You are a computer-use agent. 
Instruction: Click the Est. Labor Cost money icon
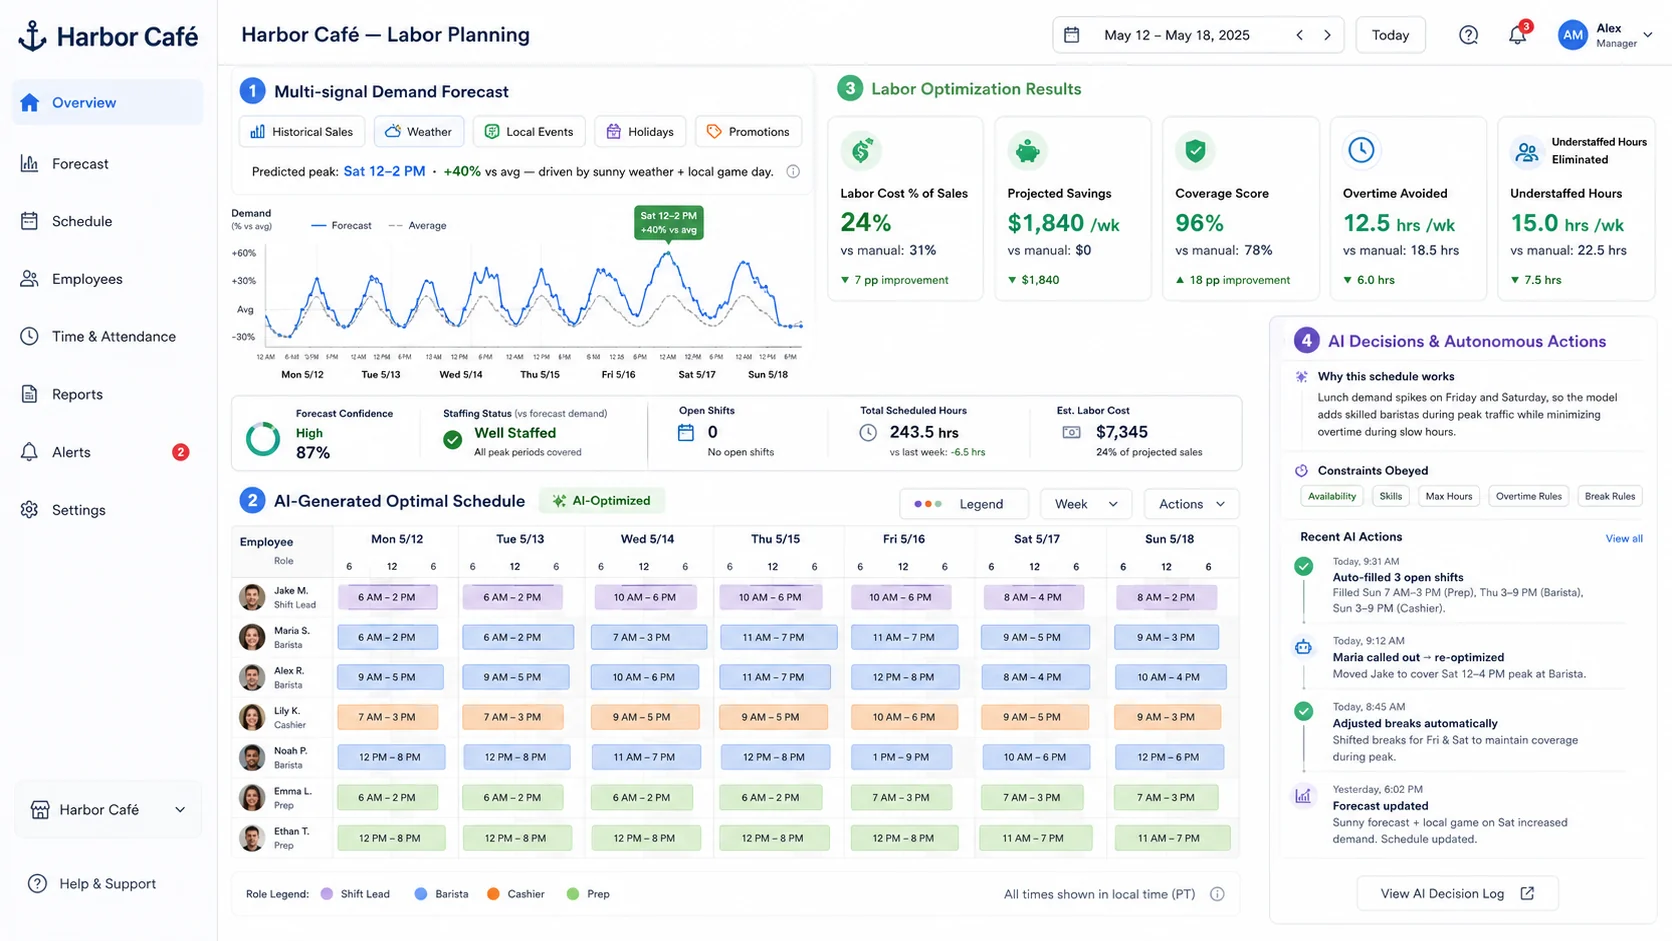click(1071, 433)
